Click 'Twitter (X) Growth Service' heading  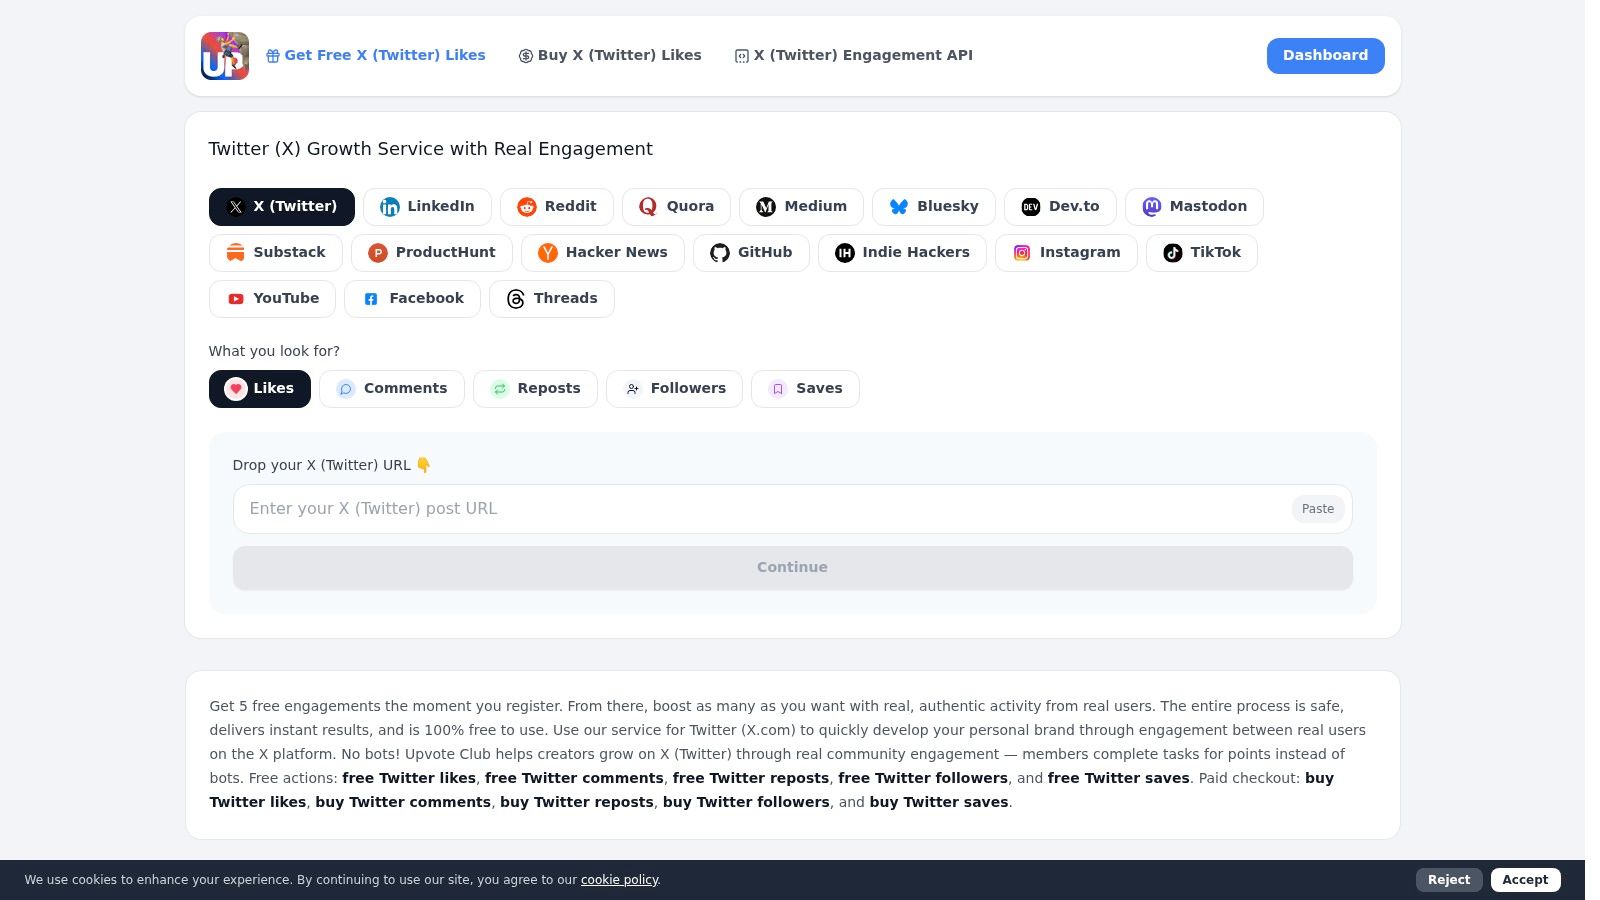coord(430,149)
